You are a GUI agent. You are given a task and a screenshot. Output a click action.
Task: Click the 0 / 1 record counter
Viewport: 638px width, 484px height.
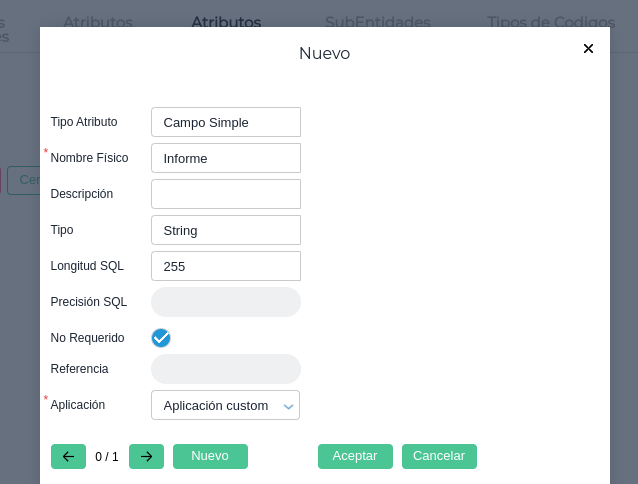point(107,457)
